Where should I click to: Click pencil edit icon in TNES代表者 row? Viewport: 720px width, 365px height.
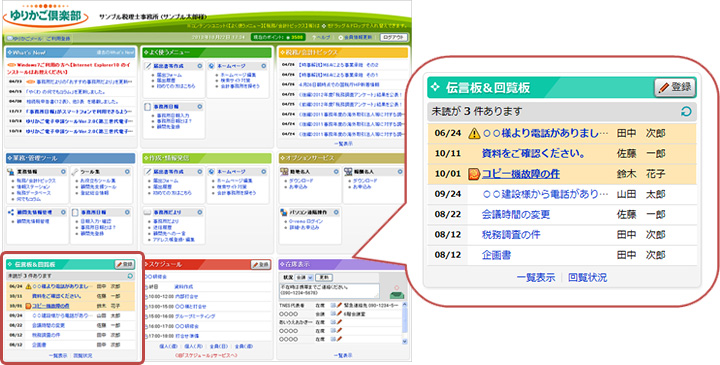(340, 305)
